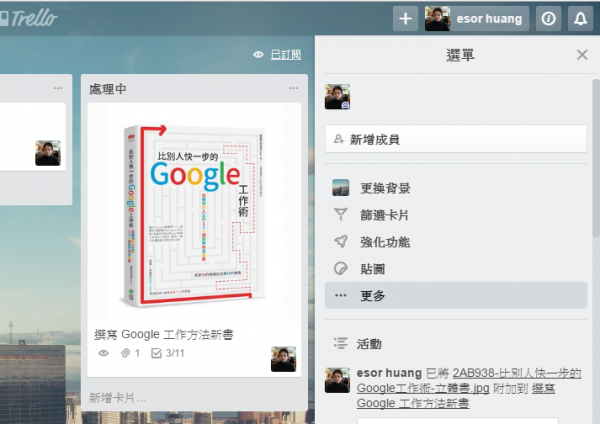Click the board member avatar in menu
This screenshot has width=600, height=424.
[x=338, y=97]
